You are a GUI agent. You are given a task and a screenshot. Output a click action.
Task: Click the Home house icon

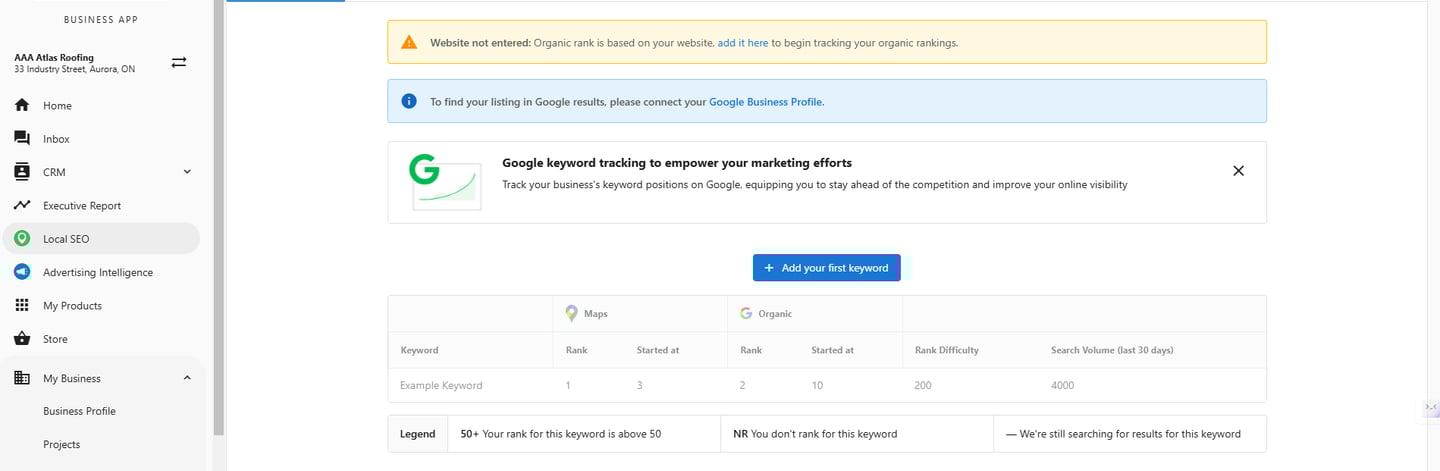click(x=22, y=105)
